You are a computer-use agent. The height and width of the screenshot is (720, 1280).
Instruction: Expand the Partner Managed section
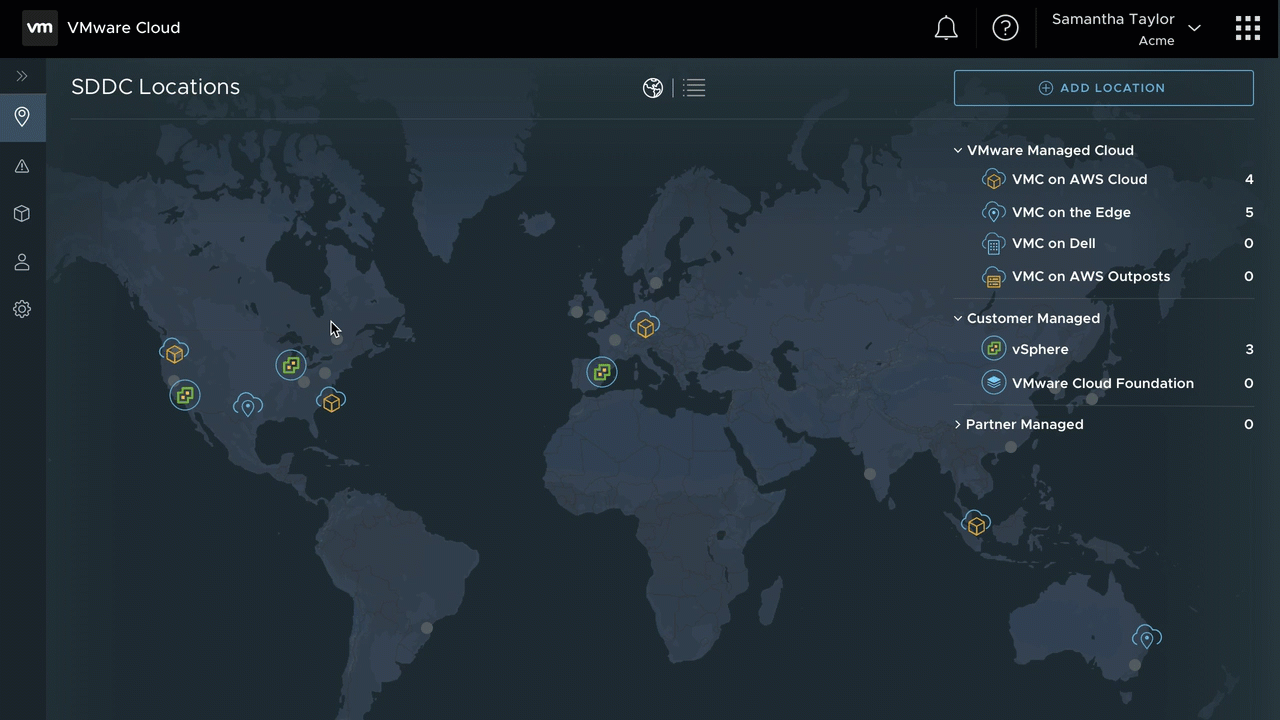pyautogui.click(x=958, y=424)
